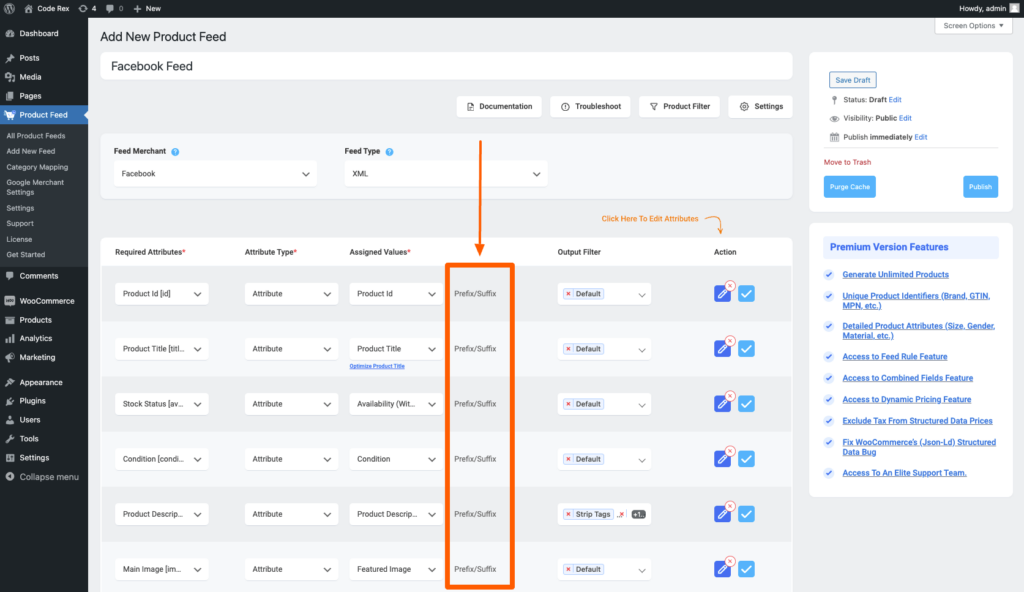Screen dimensions: 1024x592
Task: Open the Product Title required attribute dropdown
Action: (162, 349)
